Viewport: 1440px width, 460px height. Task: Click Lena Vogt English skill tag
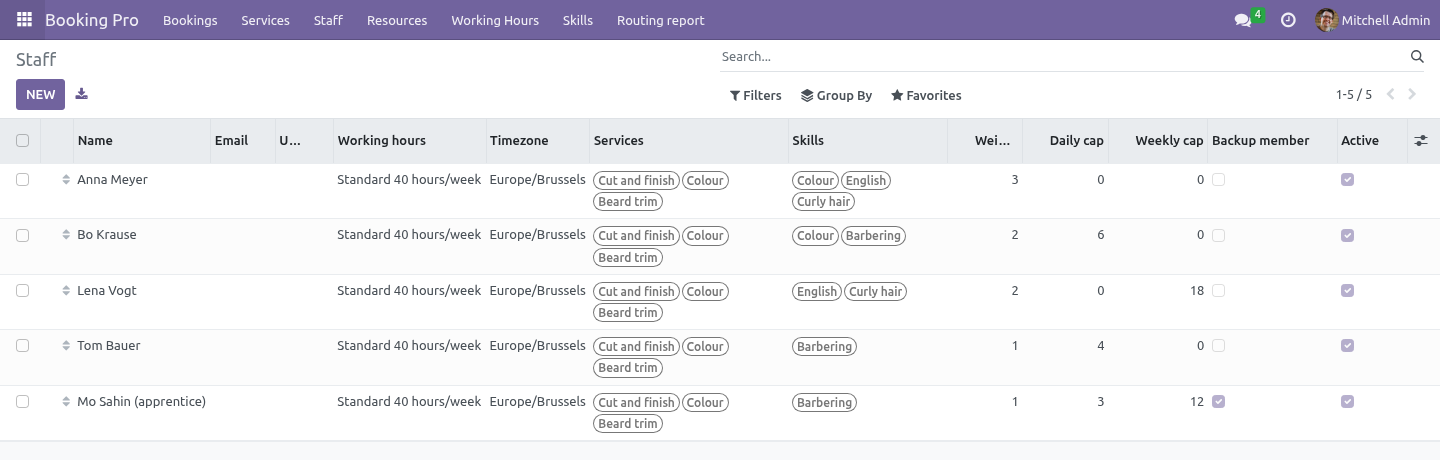click(817, 292)
